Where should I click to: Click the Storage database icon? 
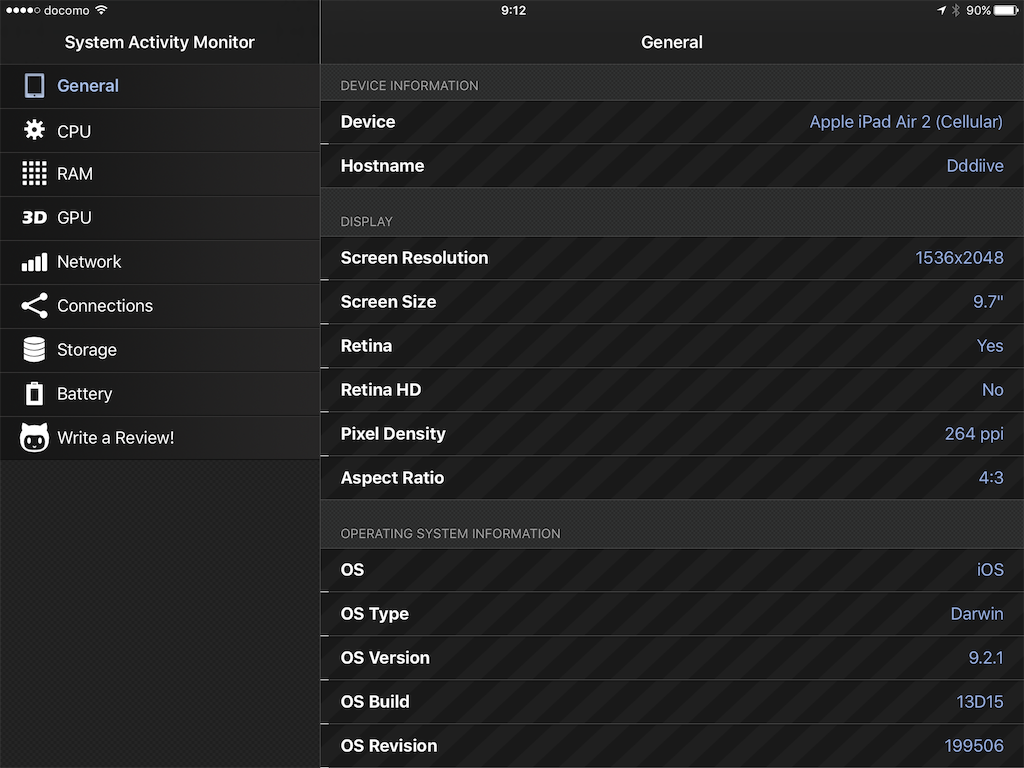click(34, 349)
